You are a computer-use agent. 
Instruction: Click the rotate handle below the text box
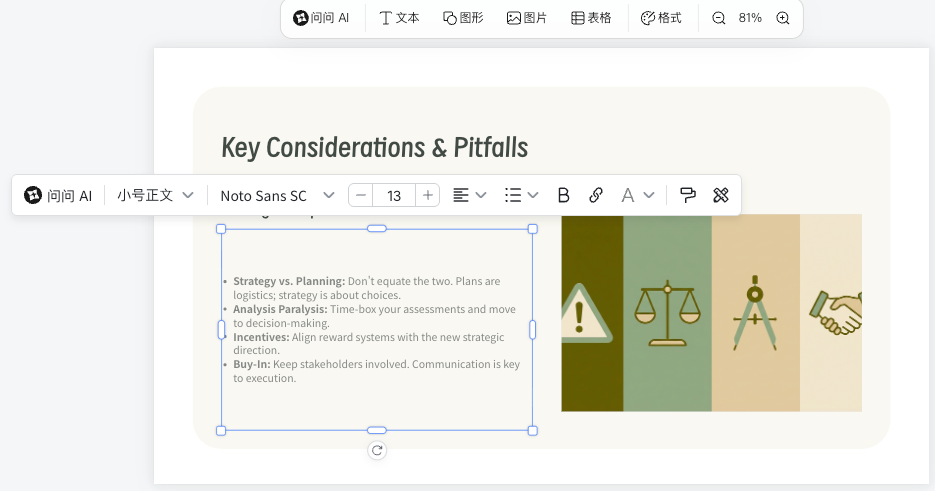click(377, 450)
